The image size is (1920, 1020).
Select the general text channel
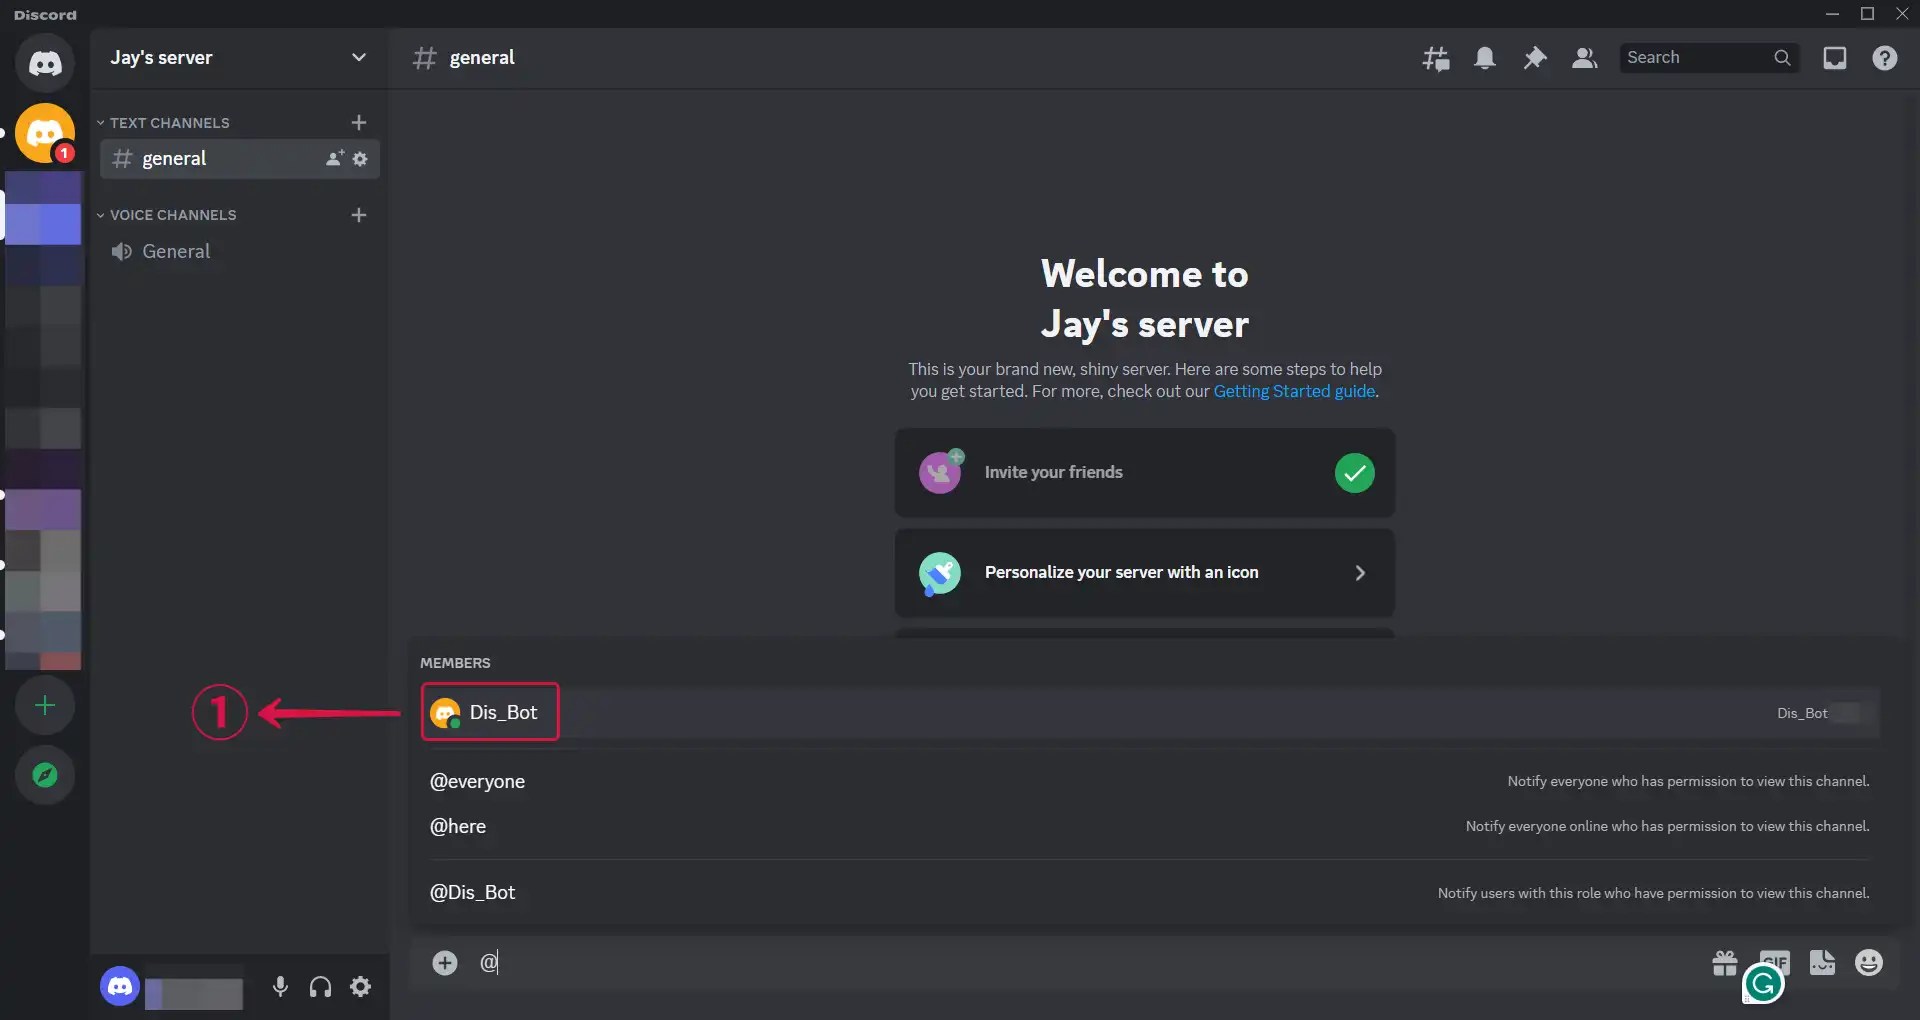point(240,159)
